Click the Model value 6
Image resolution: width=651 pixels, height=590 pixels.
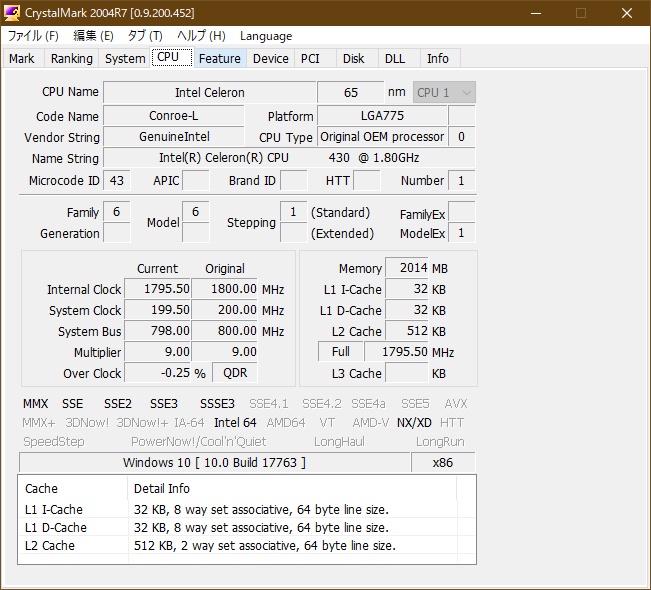pyautogui.click(x=196, y=212)
